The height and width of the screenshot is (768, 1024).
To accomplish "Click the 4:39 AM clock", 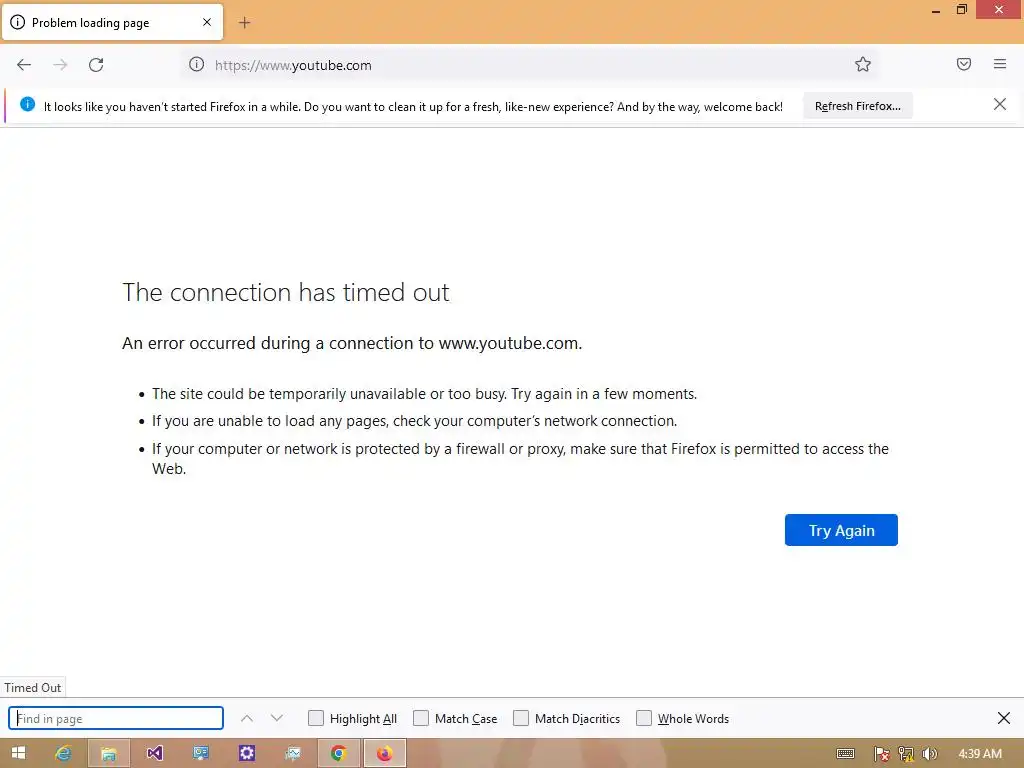I will point(980,754).
